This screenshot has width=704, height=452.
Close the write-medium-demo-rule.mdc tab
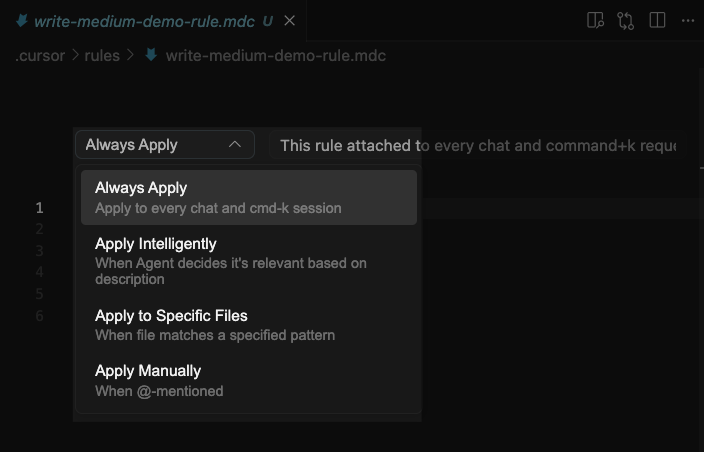point(290,21)
